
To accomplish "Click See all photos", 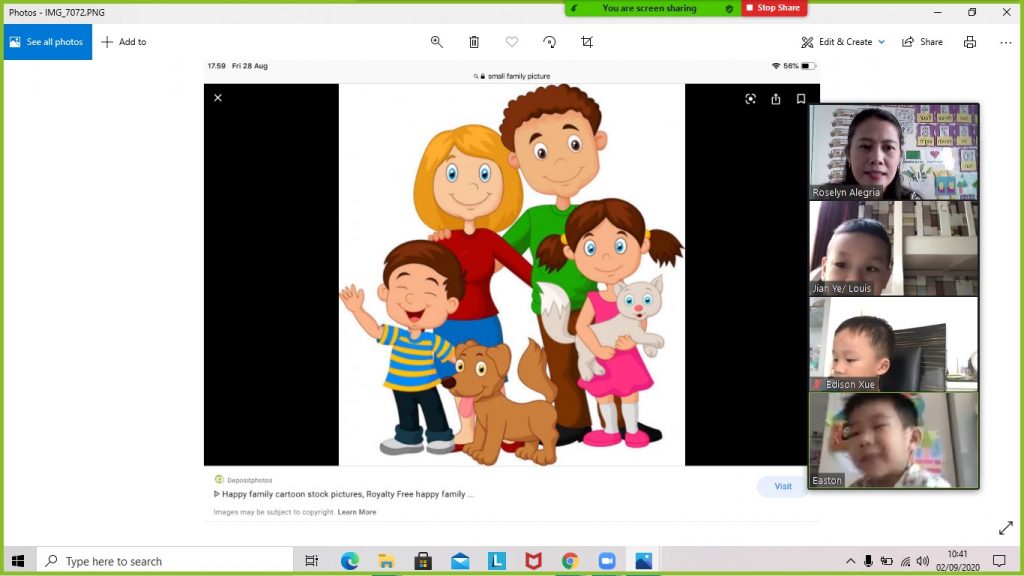I will coord(47,42).
